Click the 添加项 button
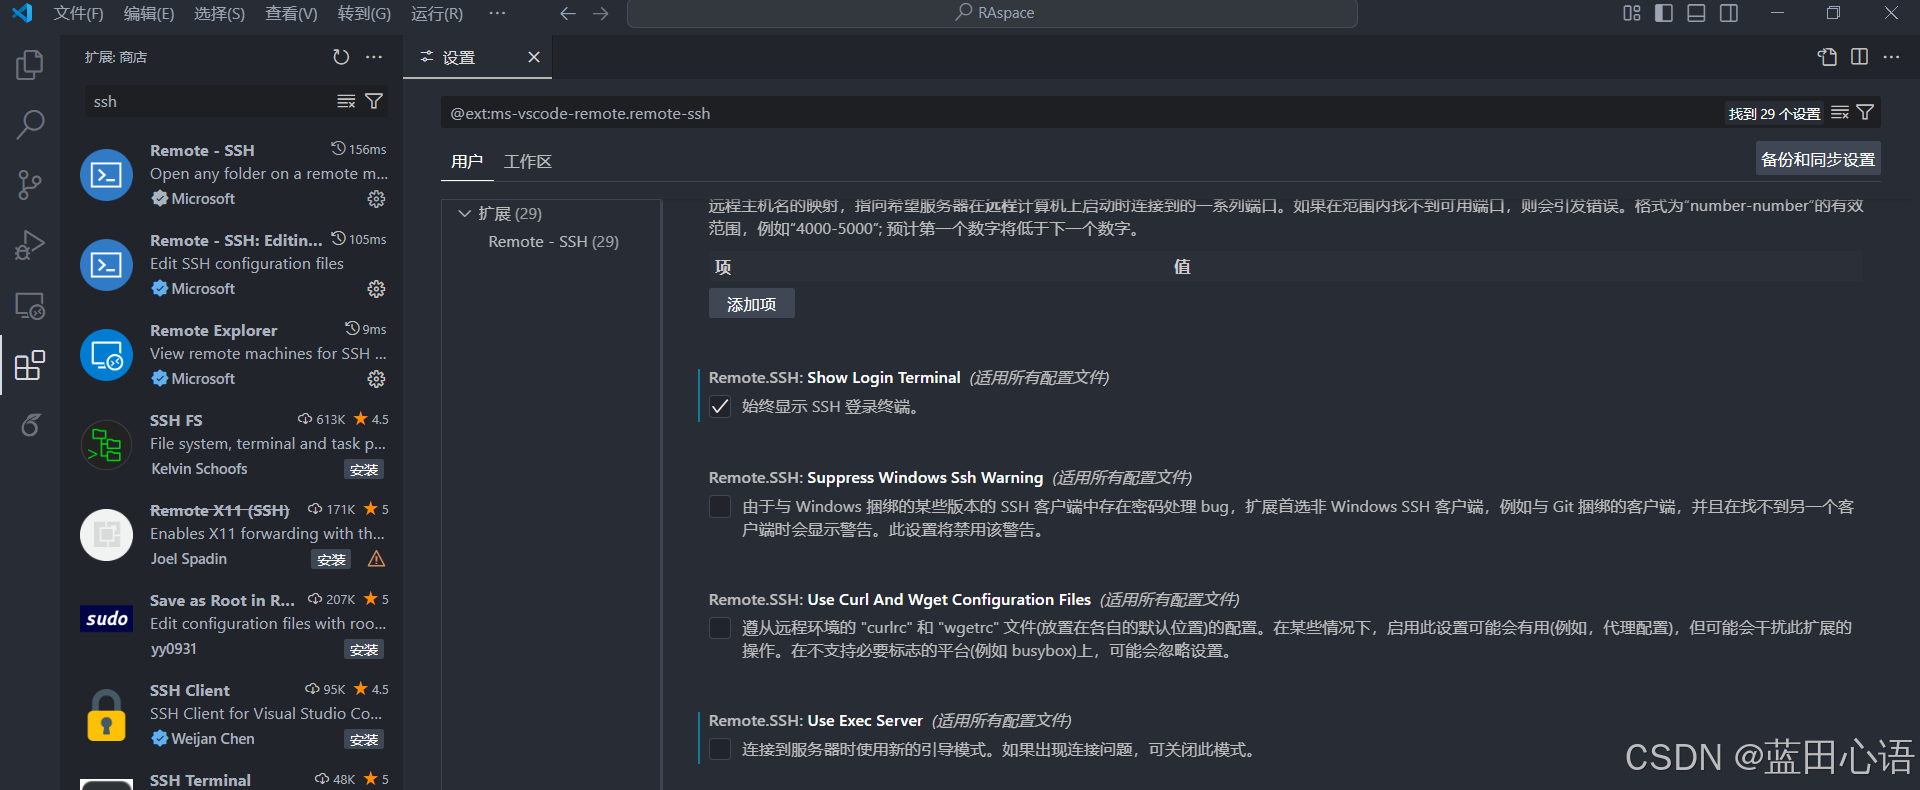The height and width of the screenshot is (790, 1920). (x=752, y=304)
